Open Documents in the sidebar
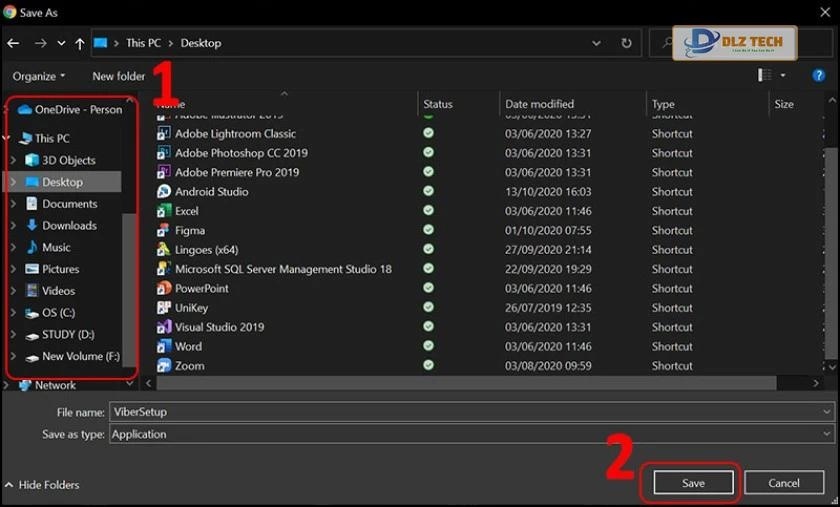This screenshot has width=840, height=507. coord(62,204)
